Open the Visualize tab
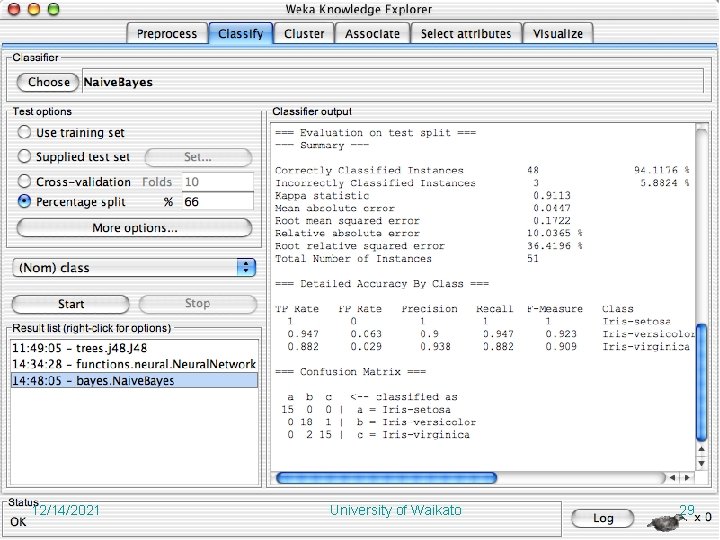The image size is (720, 540). point(558,34)
